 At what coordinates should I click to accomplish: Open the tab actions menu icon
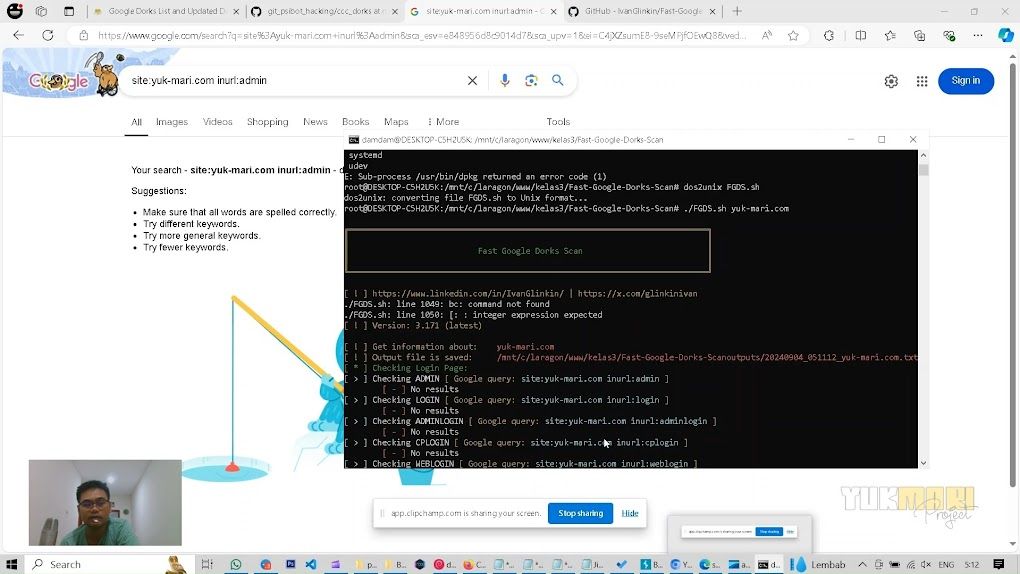69,11
